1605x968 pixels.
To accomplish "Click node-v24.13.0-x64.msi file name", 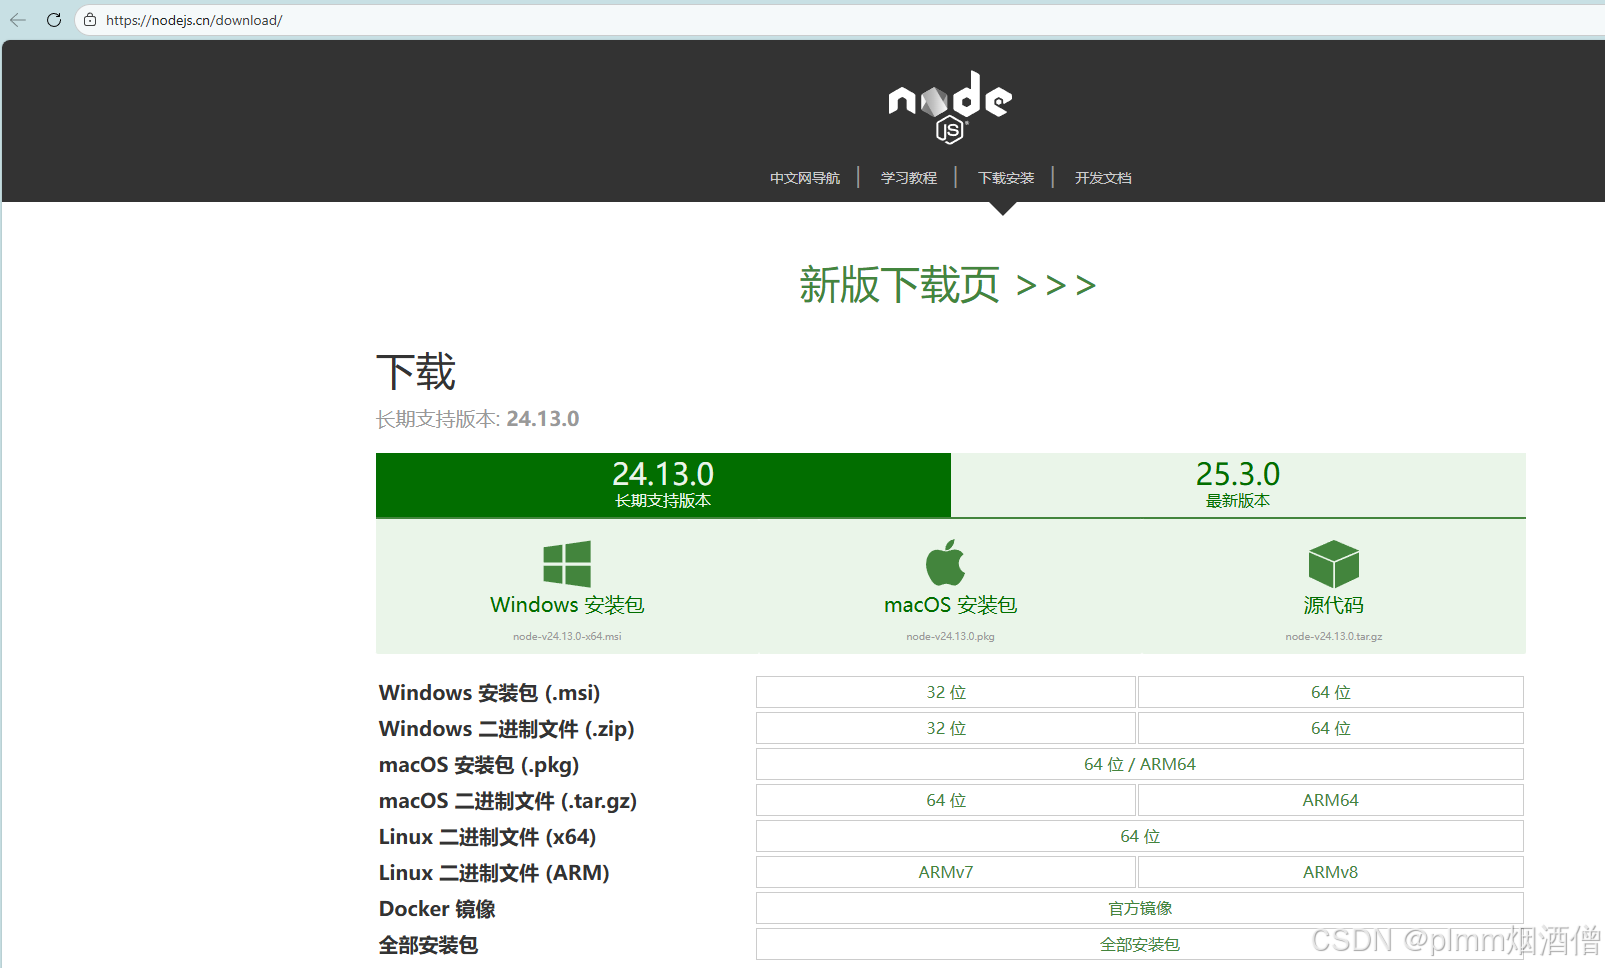I will point(567,636).
